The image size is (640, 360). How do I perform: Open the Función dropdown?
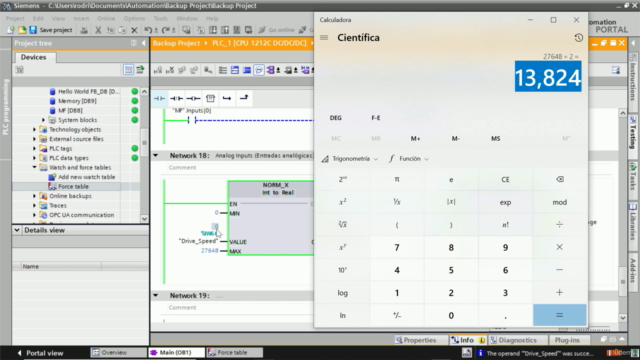pos(409,159)
